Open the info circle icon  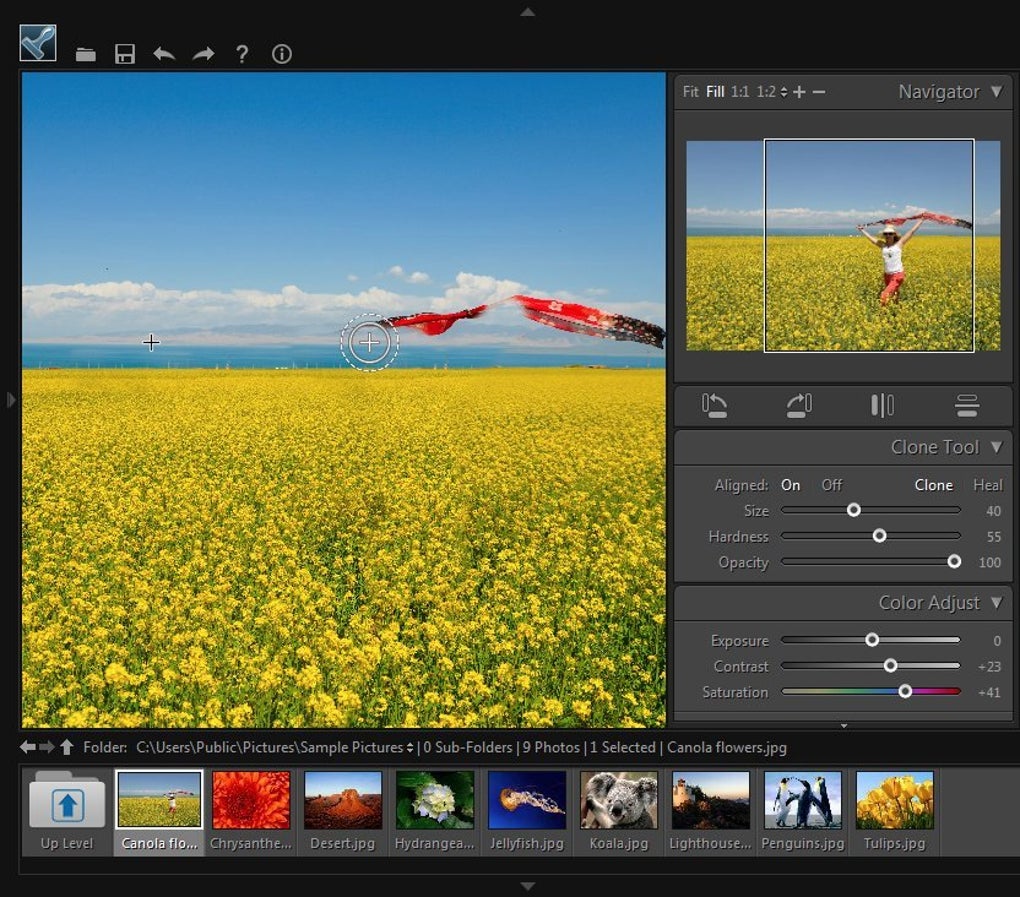(x=282, y=54)
